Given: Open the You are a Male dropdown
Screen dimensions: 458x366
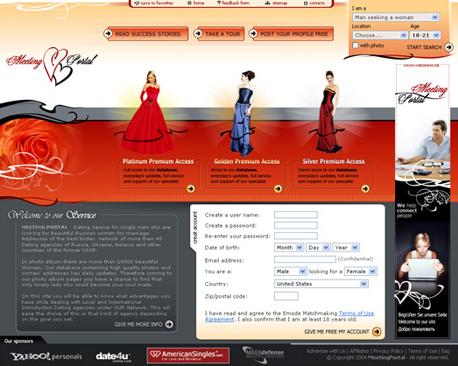Looking at the screenshot, I should pos(290,271).
